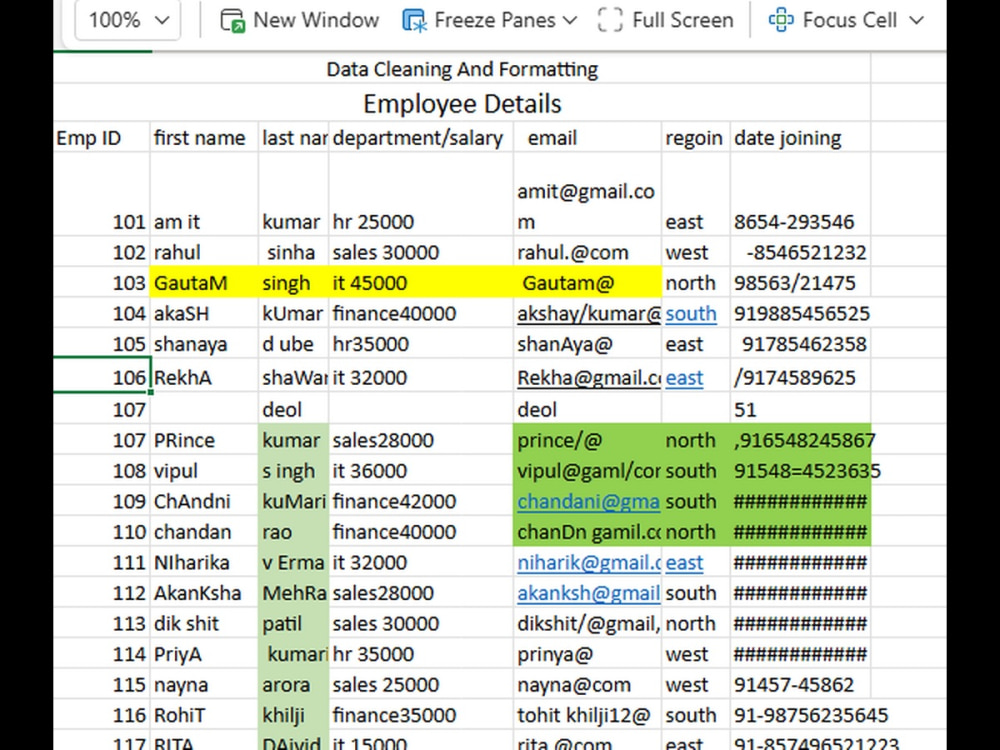Open the chandani@gma email link
The image size is (1000, 750).
[588, 501]
